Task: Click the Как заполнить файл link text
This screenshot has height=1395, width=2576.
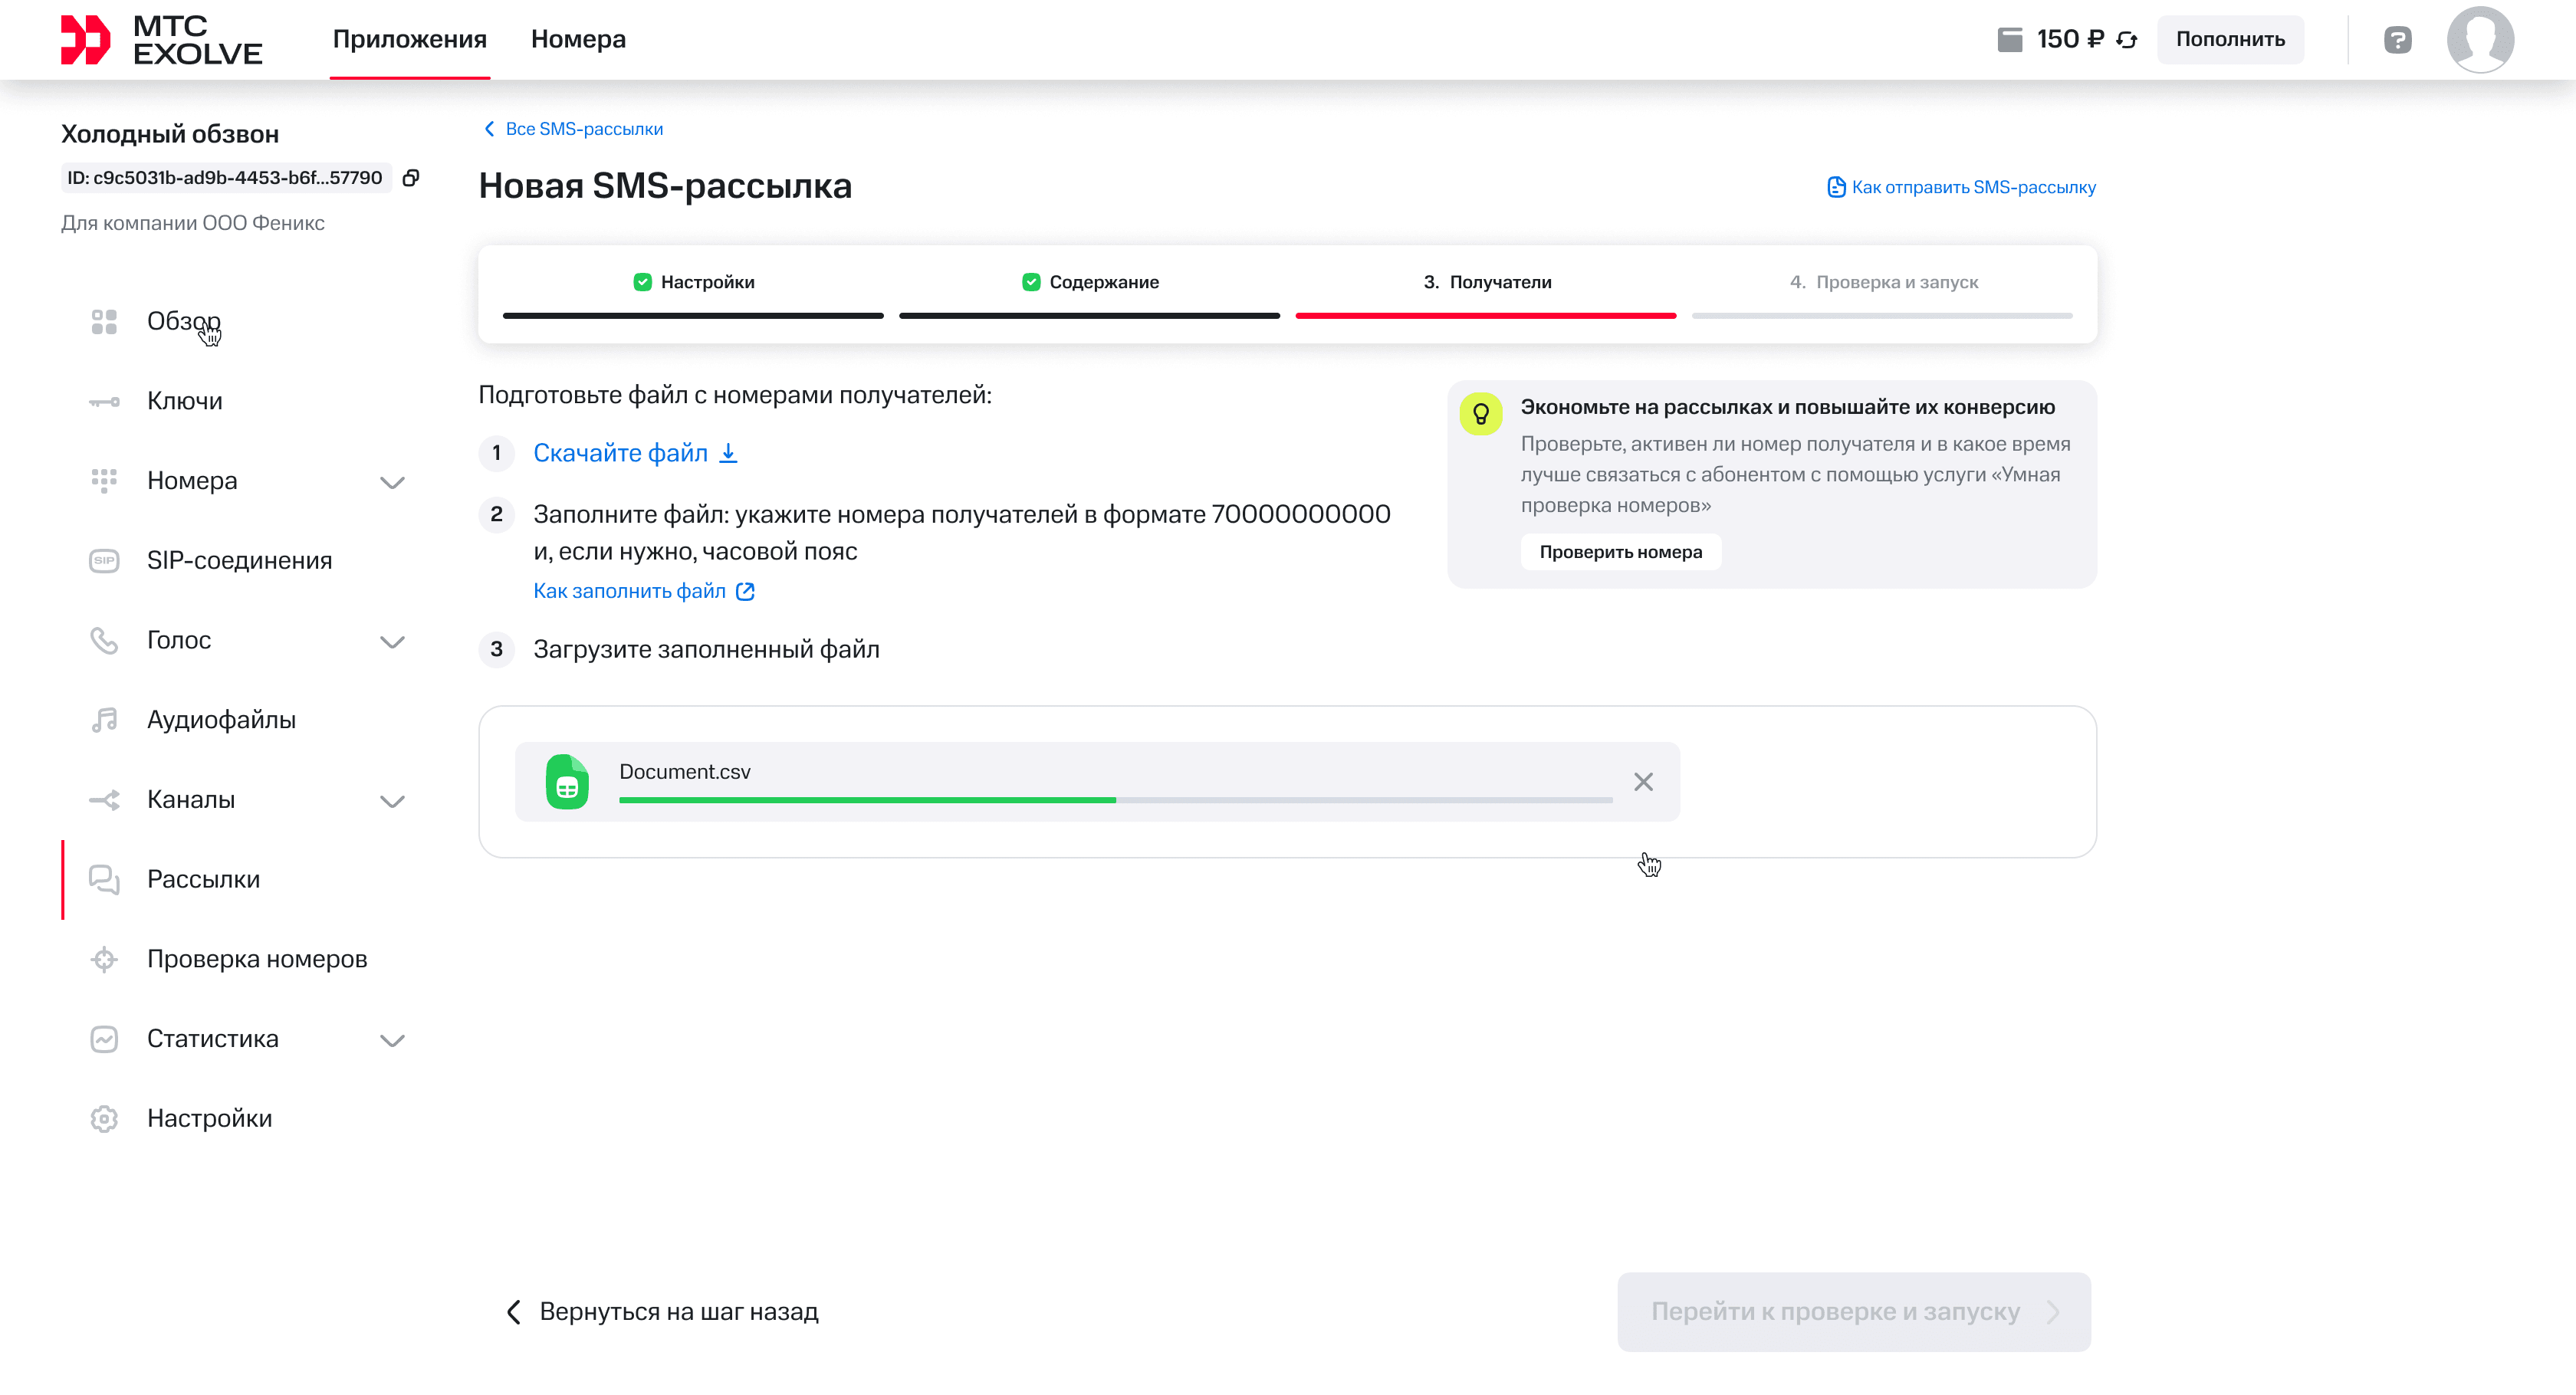Action: [629, 592]
